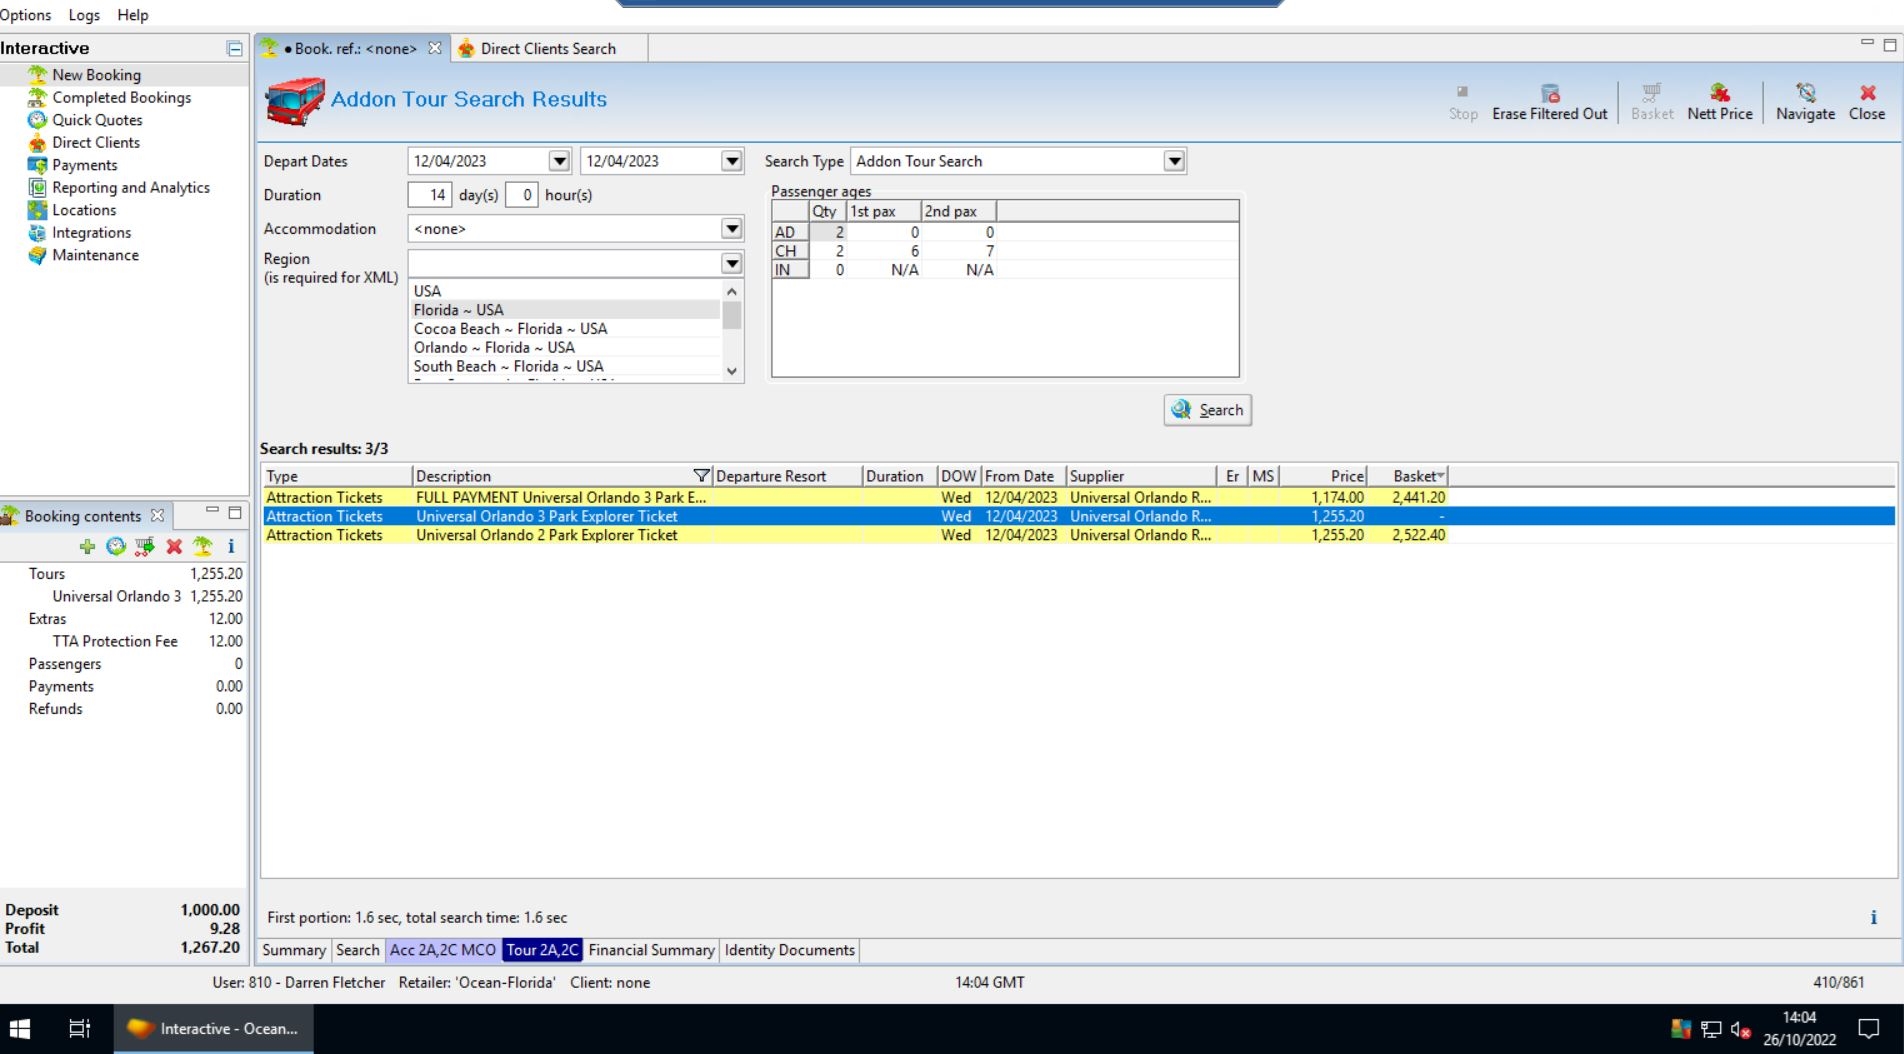Close the Booking contents panel tab
Screen dimensions: 1904x1054
[x=157, y=516]
